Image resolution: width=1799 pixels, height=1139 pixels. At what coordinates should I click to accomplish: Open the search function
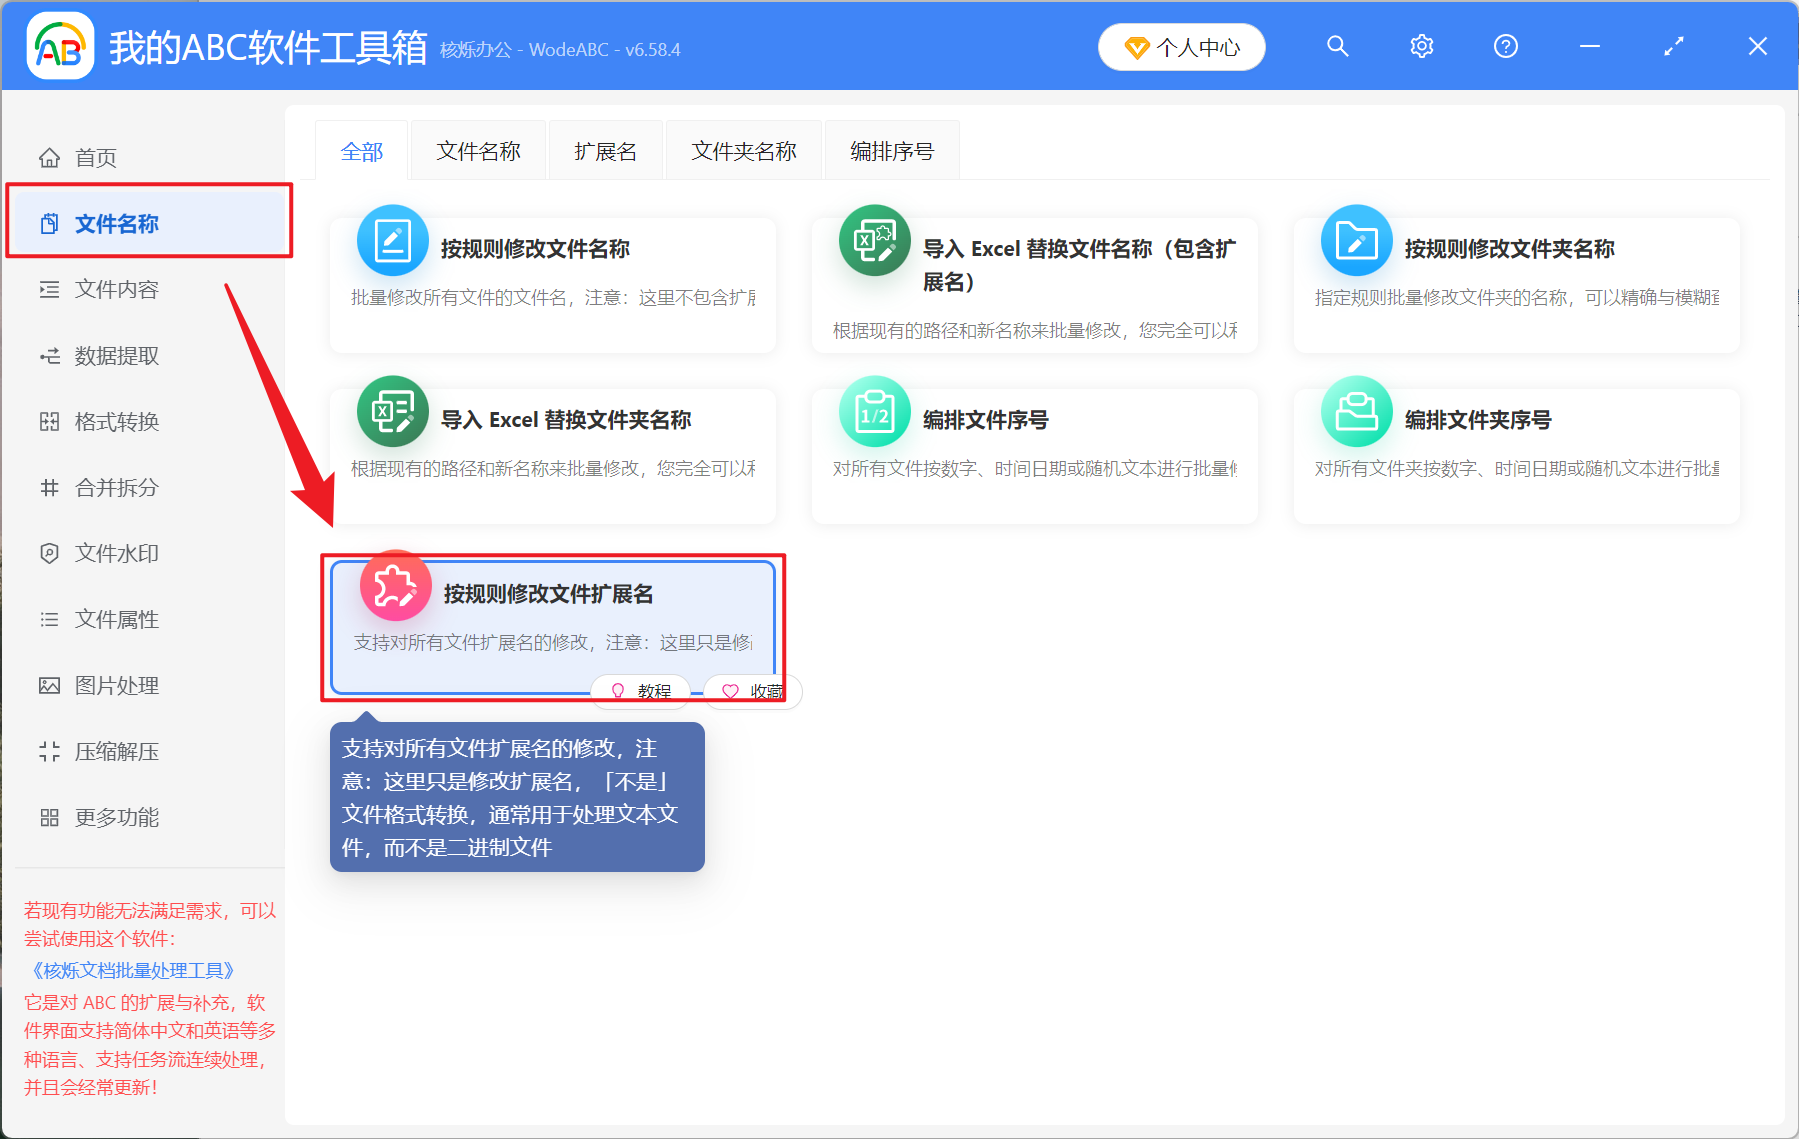(1337, 46)
